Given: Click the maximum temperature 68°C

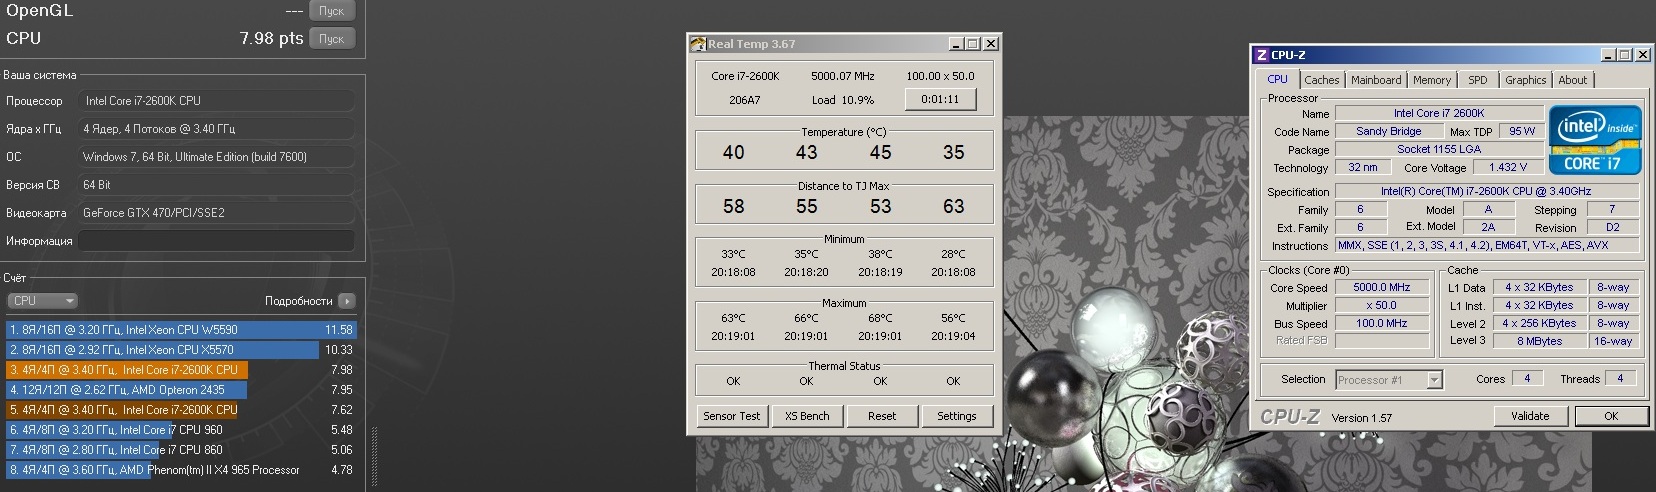Looking at the screenshot, I should (x=880, y=318).
